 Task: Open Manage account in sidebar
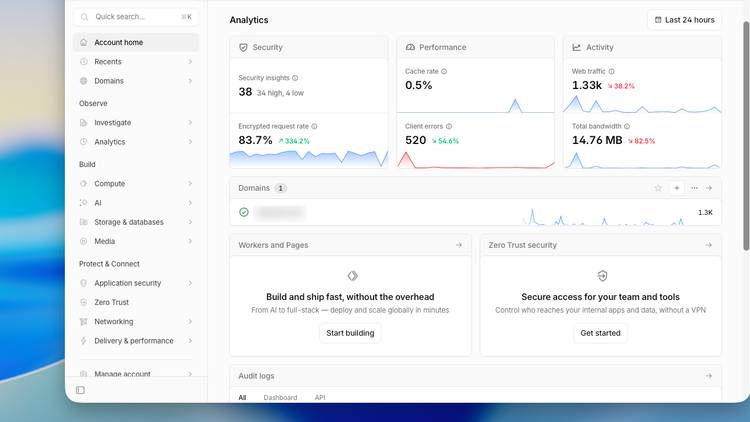[136, 373]
